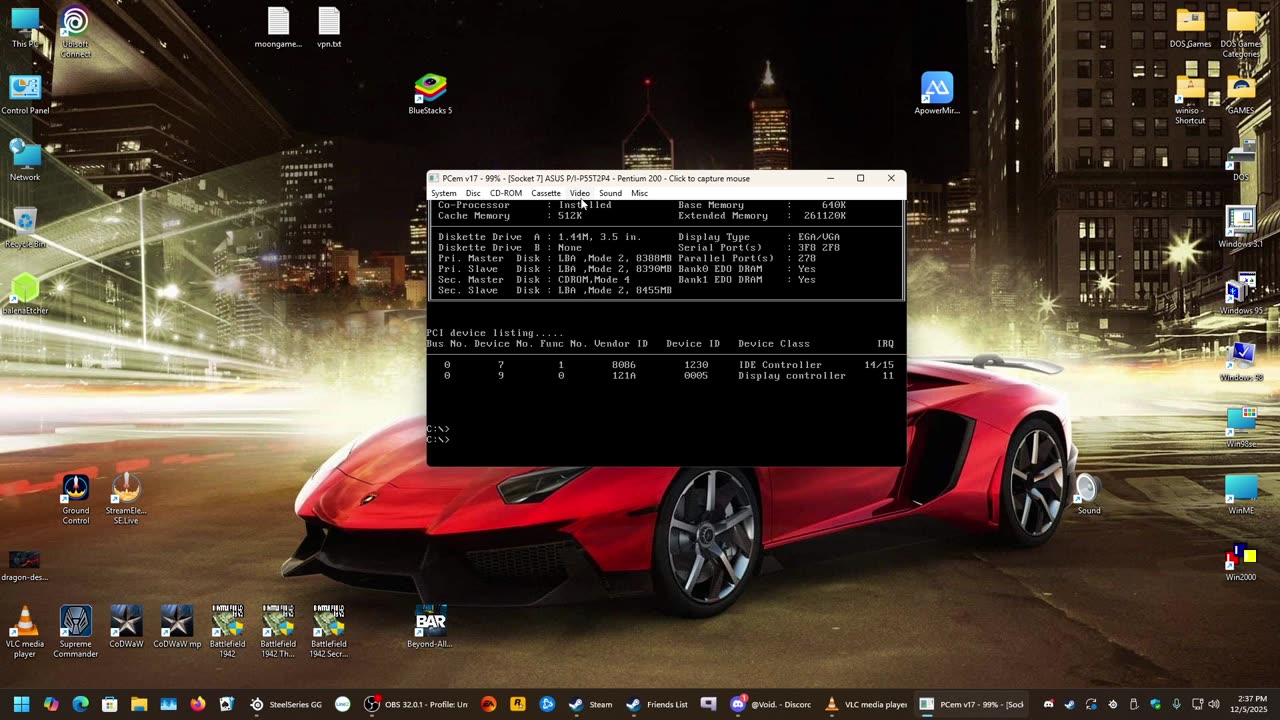This screenshot has width=1280, height=720.
Task: Select the Beyond-All-Reason BAR icon
Action: [x=430, y=623]
